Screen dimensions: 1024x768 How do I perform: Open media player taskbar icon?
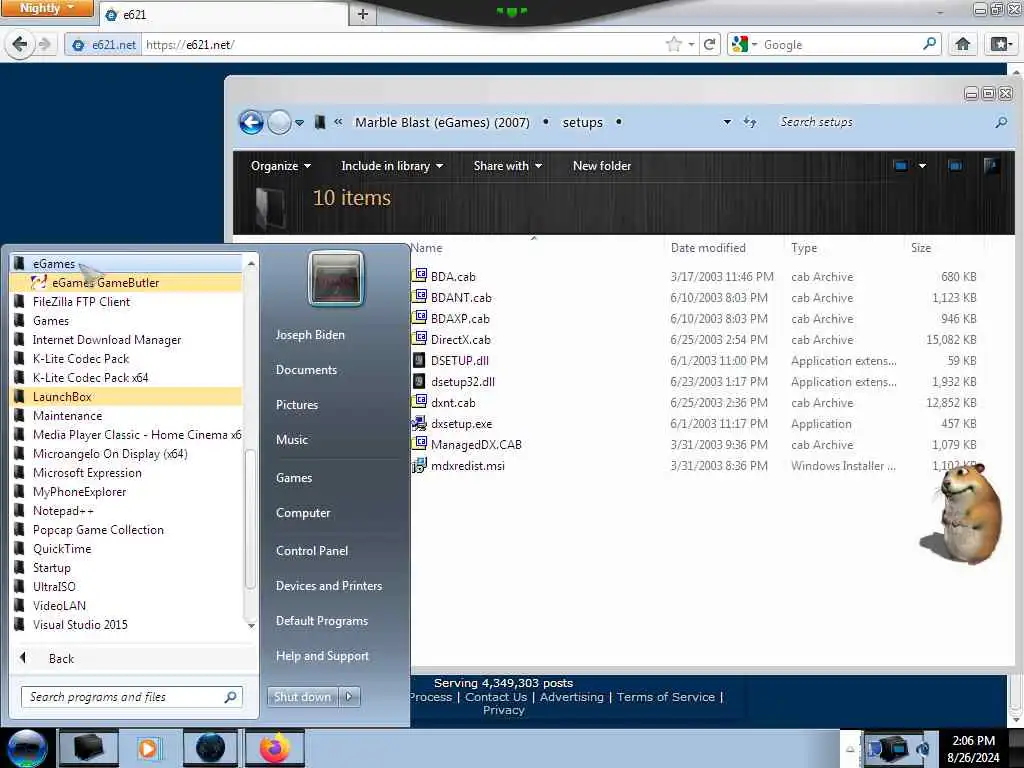click(x=149, y=748)
